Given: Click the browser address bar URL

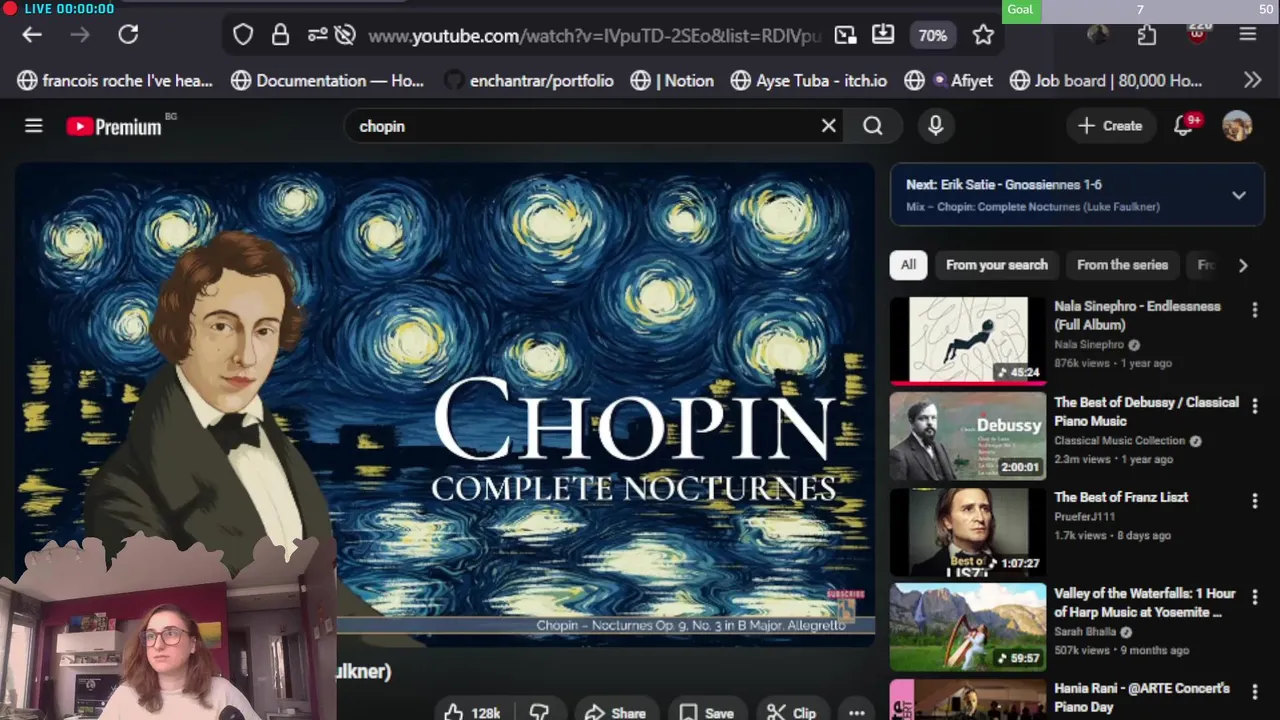Looking at the screenshot, I should (x=594, y=36).
